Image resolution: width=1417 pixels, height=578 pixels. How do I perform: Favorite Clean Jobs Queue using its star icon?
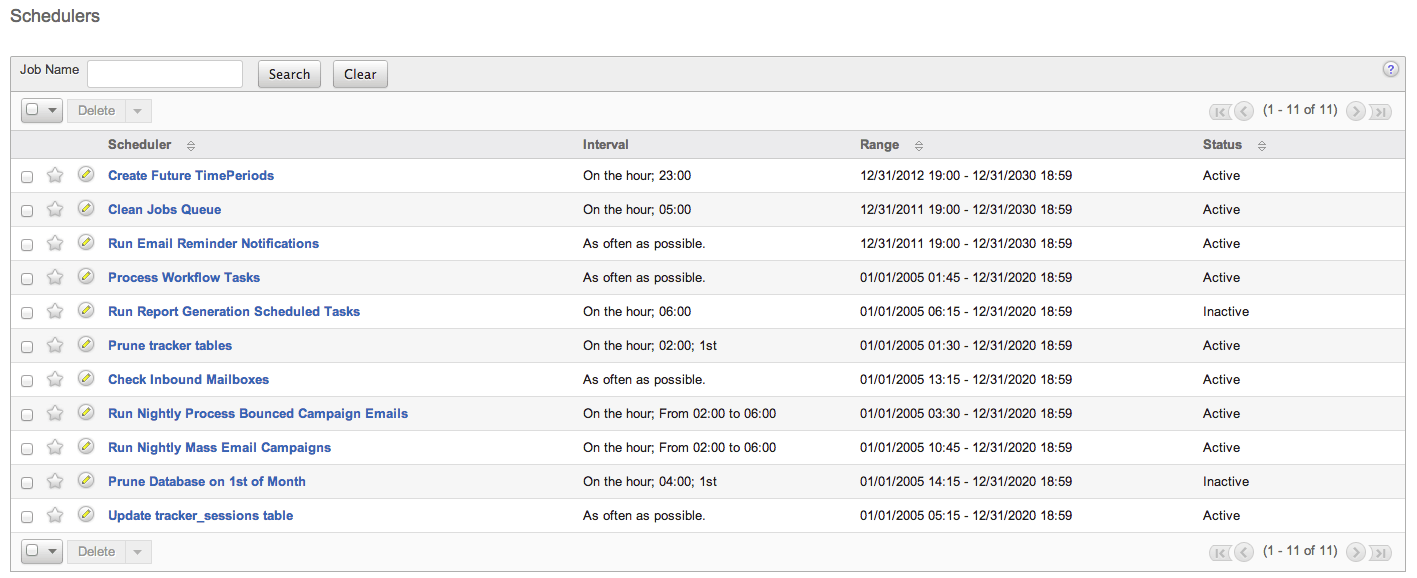(55, 208)
